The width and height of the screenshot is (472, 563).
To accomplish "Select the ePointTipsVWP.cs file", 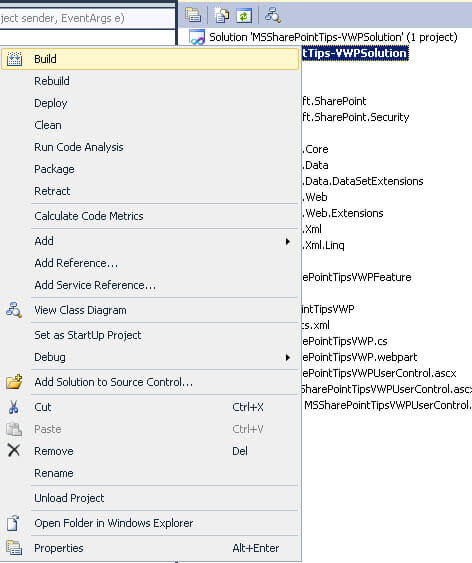I will [x=345, y=341].
